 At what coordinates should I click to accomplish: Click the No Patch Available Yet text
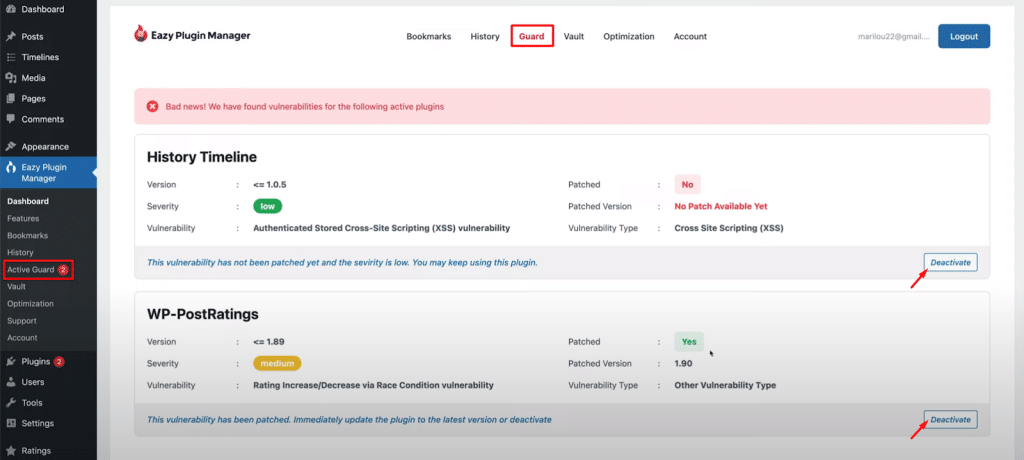click(x=721, y=206)
